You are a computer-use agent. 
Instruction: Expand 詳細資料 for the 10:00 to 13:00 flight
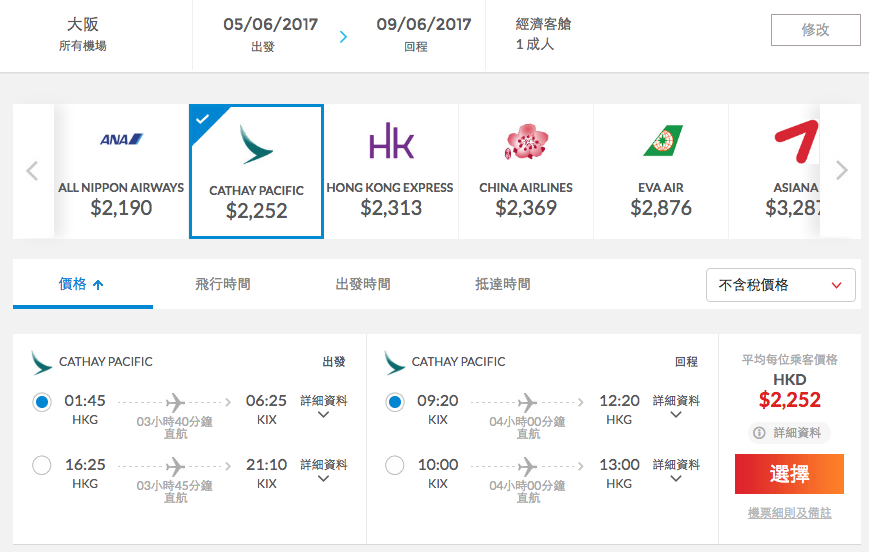click(x=676, y=471)
